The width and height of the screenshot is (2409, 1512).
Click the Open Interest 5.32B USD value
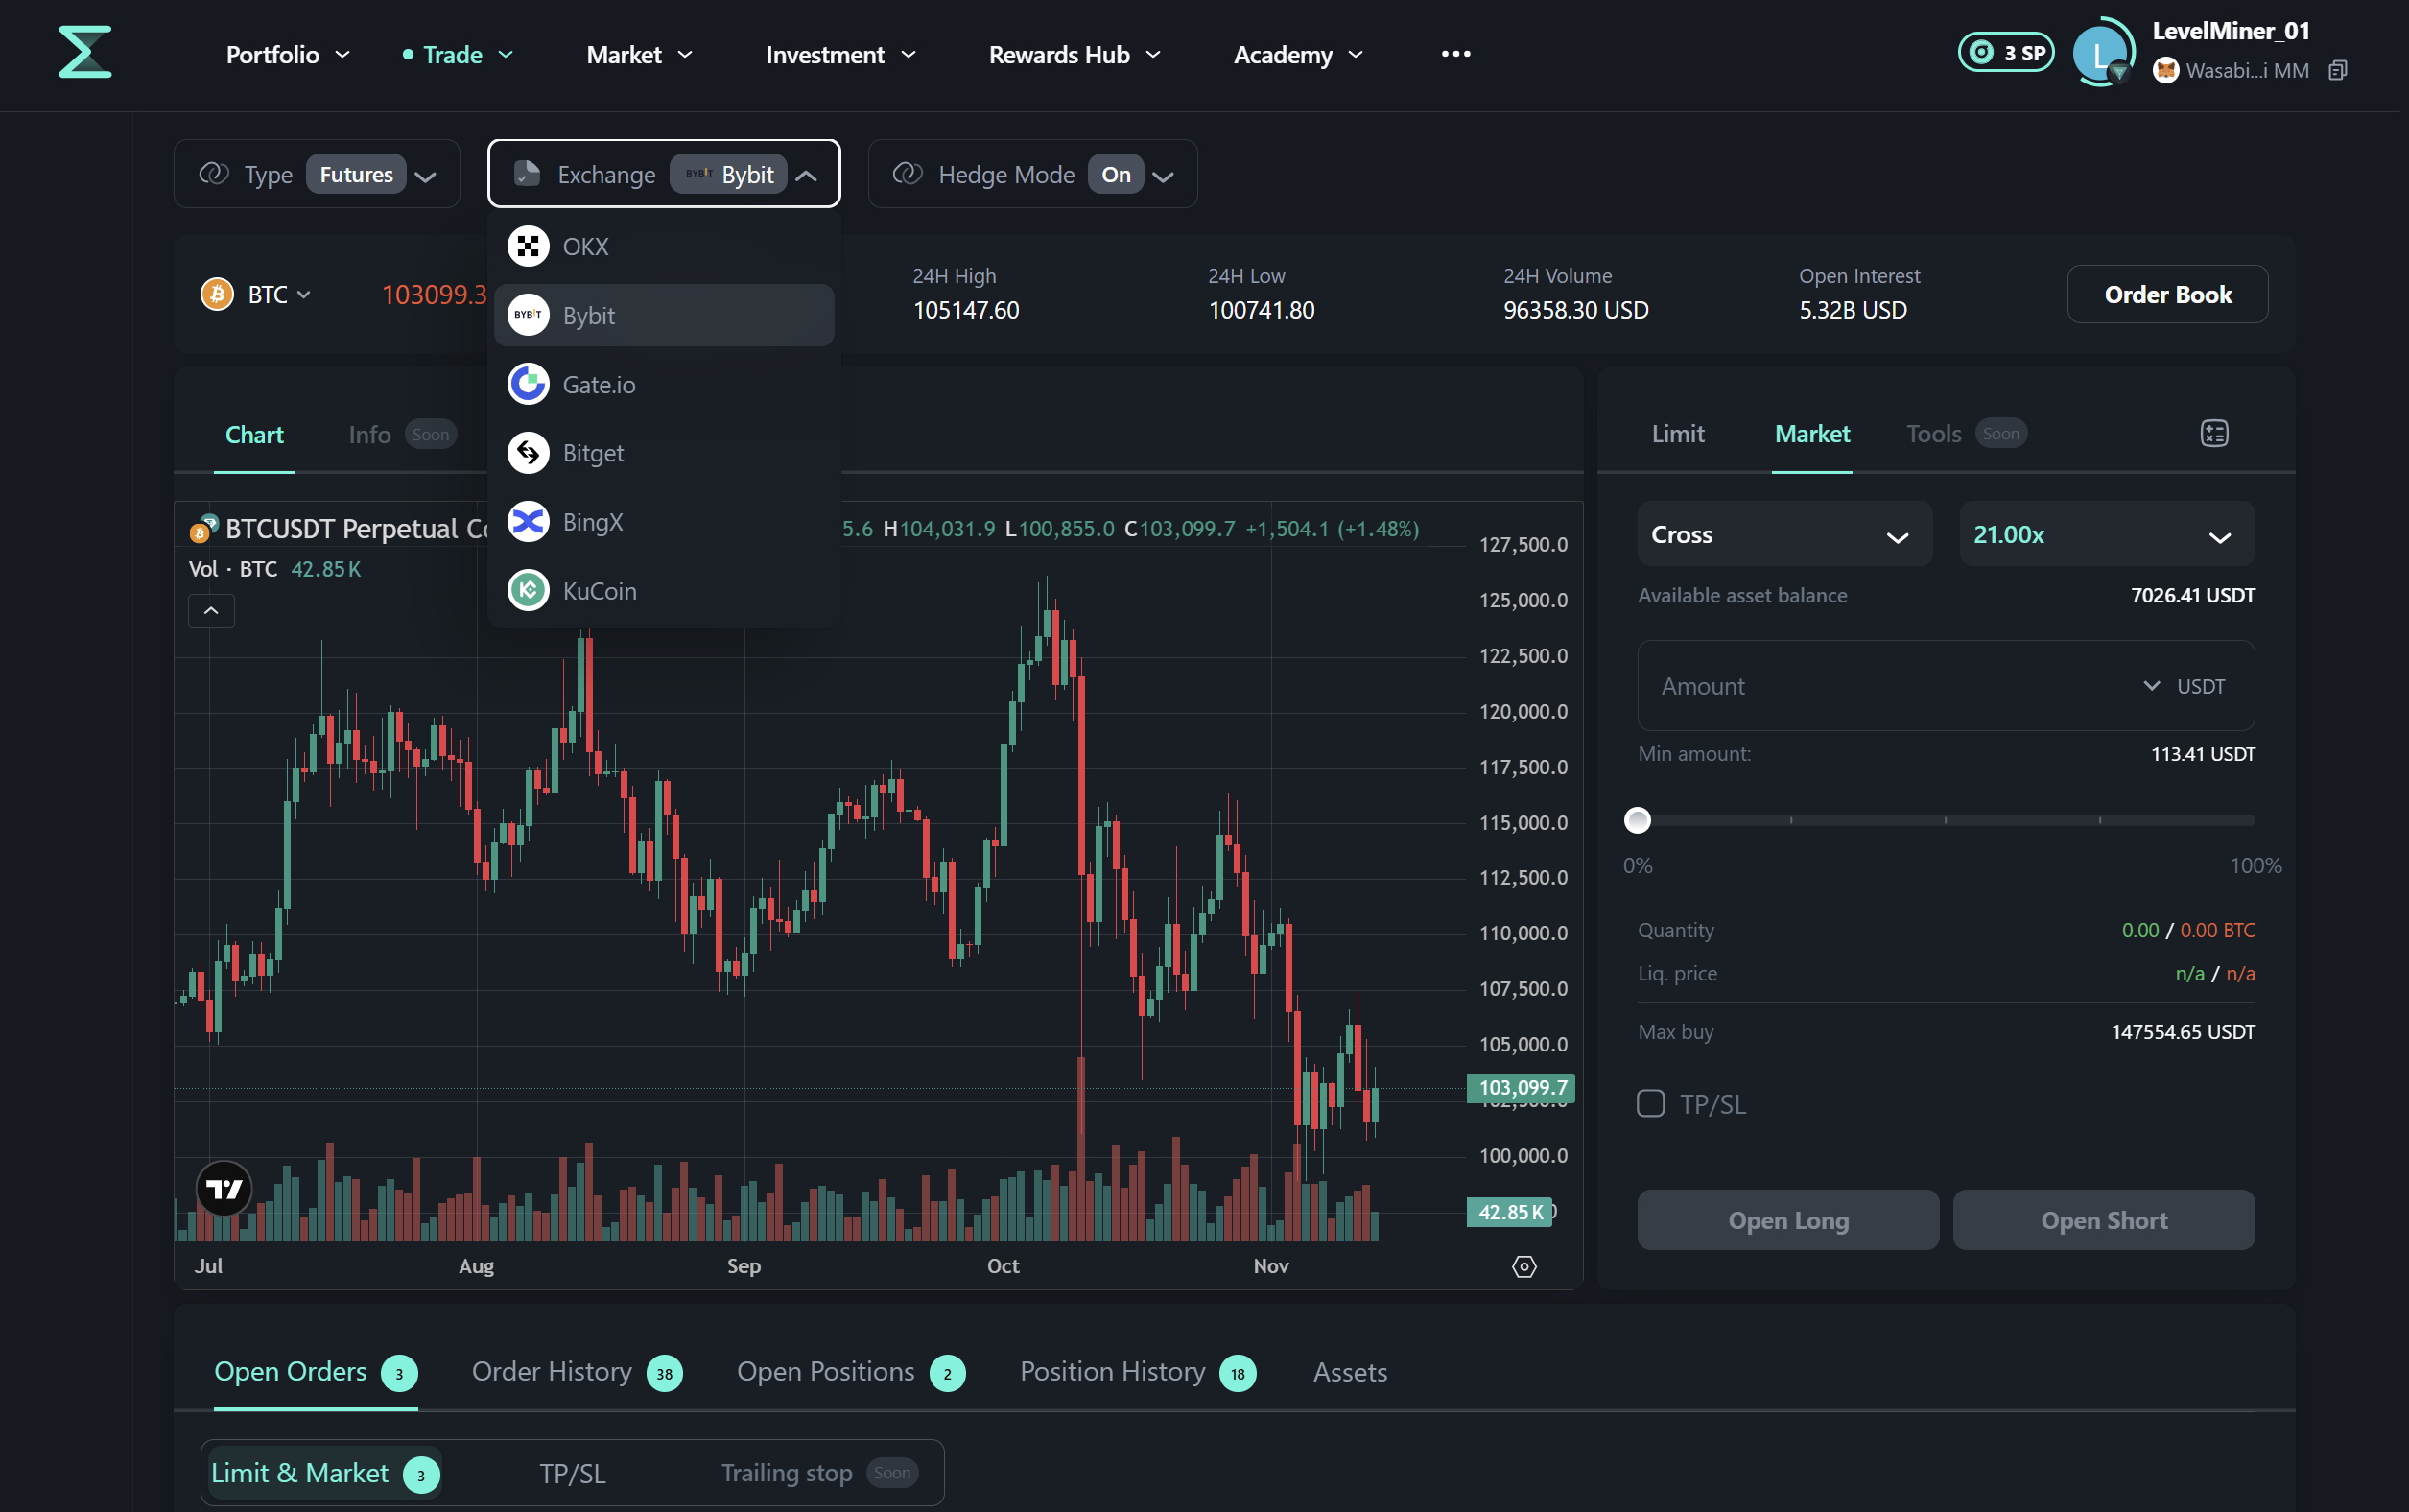coord(1853,311)
